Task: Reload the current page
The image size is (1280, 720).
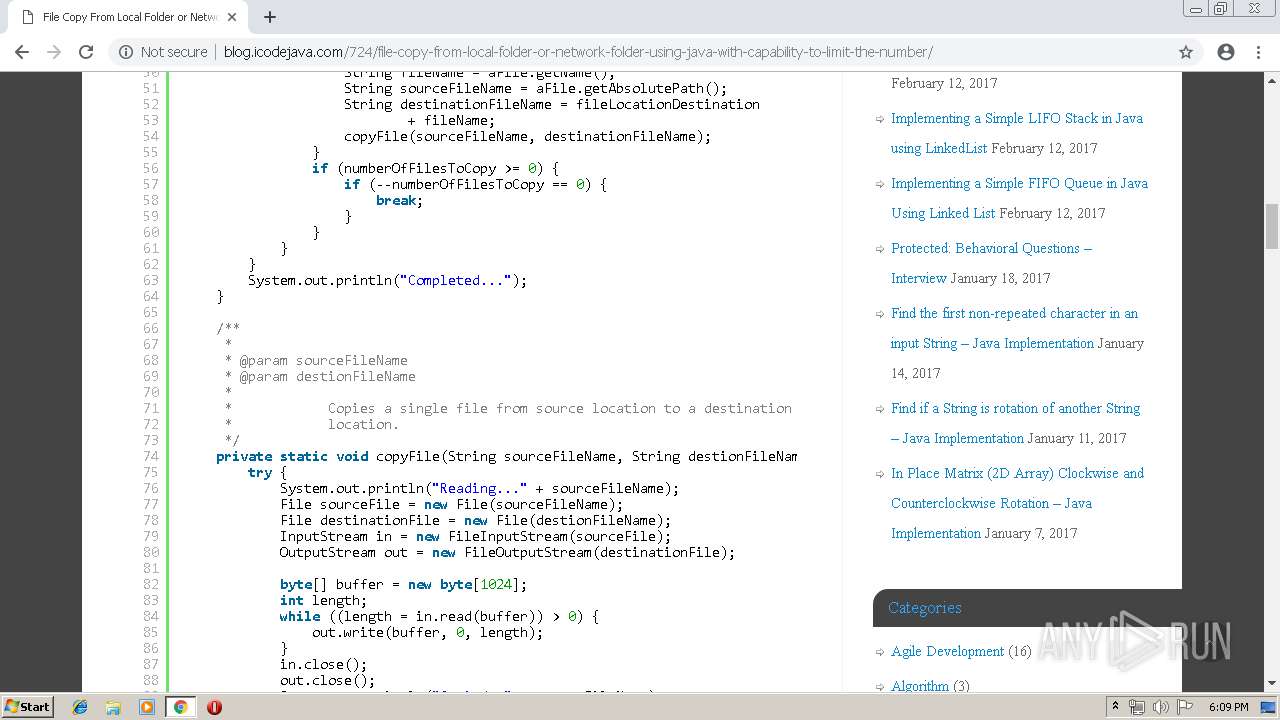Action: click(86, 52)
